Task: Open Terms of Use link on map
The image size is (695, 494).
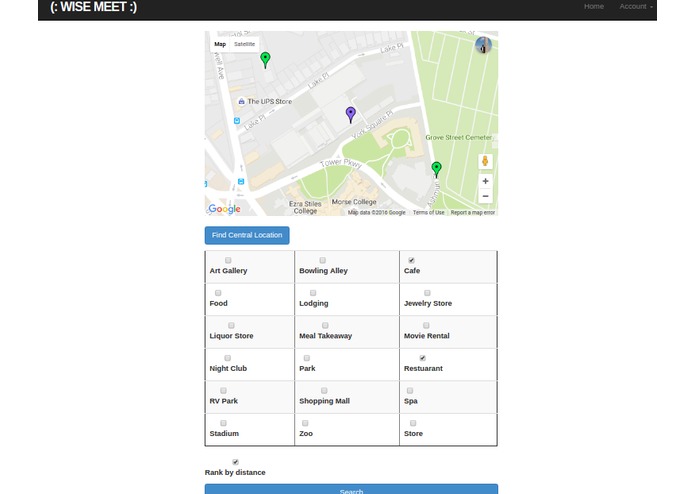Action: tap(428, 213)
